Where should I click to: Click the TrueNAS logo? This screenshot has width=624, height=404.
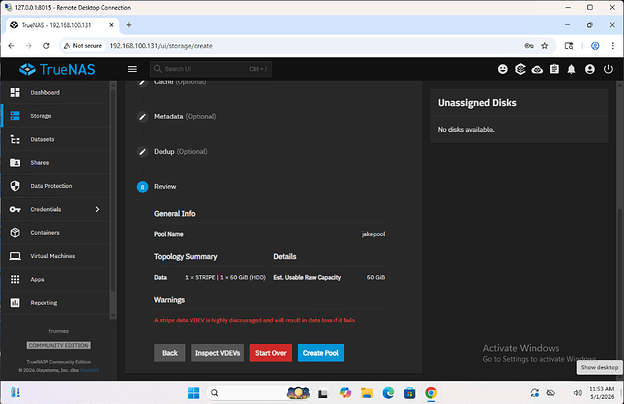[x=57, y=69]
